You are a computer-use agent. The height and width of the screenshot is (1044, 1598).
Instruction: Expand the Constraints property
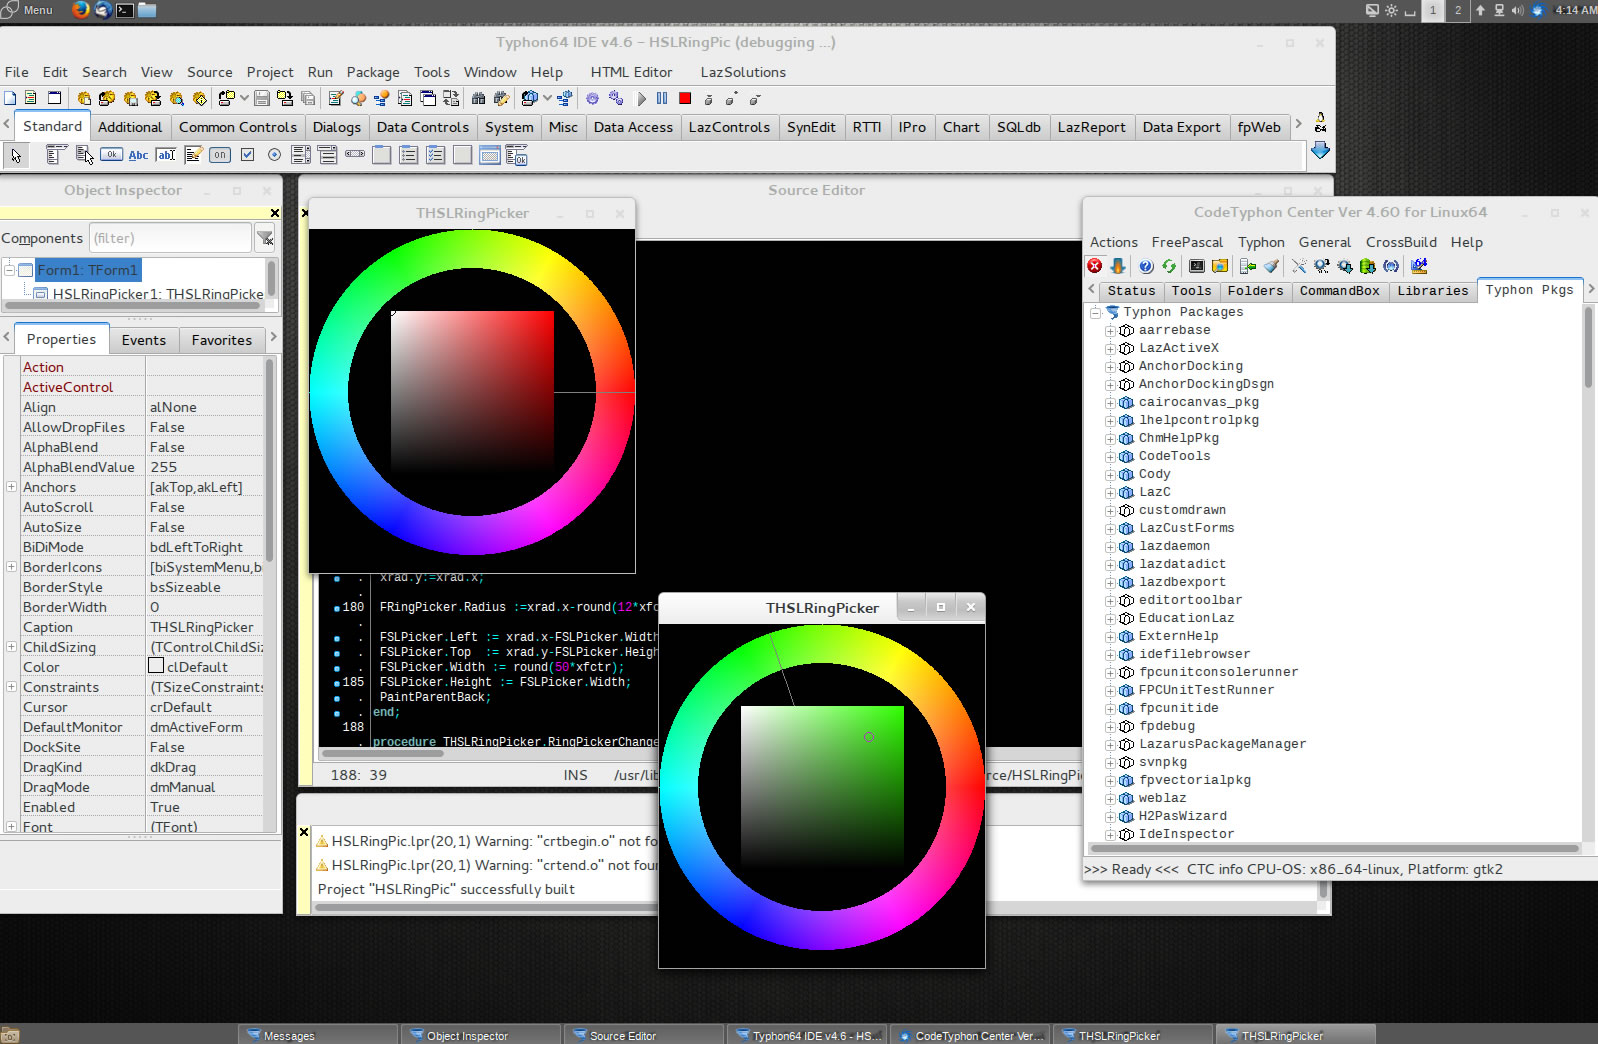[x=11, y=687]
